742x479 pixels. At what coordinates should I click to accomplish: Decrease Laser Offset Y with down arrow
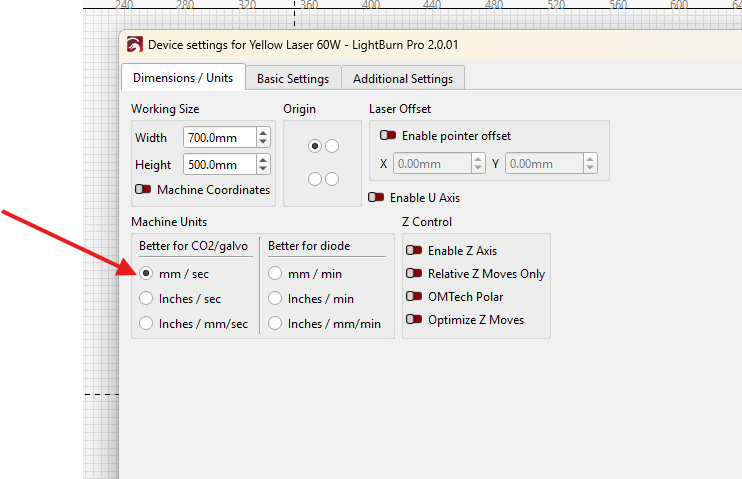590,169
